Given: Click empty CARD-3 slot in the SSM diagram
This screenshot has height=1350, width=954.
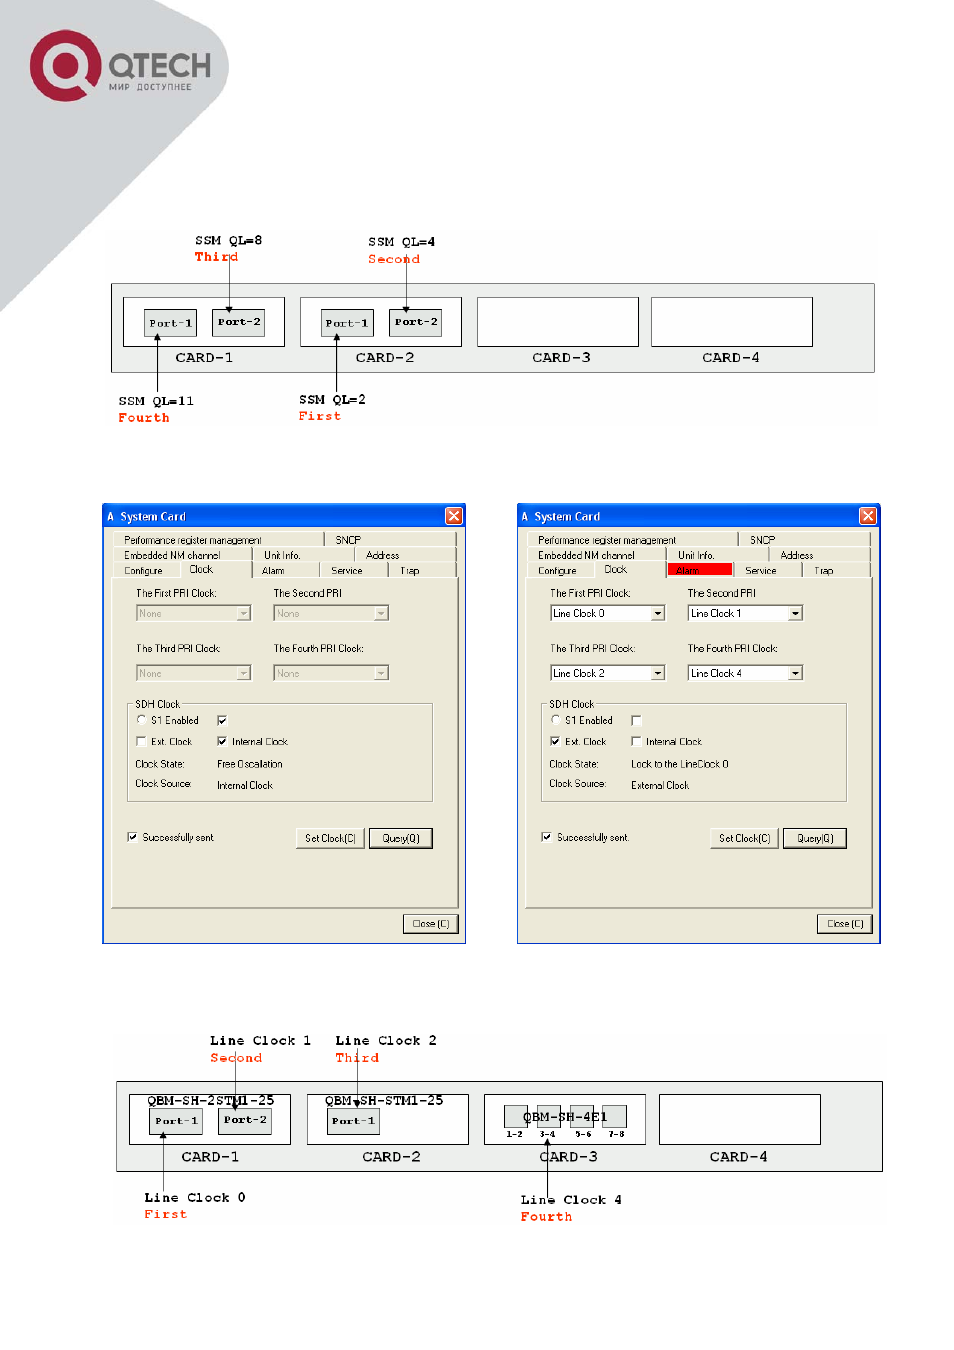Looking at the screenshot, I should tap(558, 322).
